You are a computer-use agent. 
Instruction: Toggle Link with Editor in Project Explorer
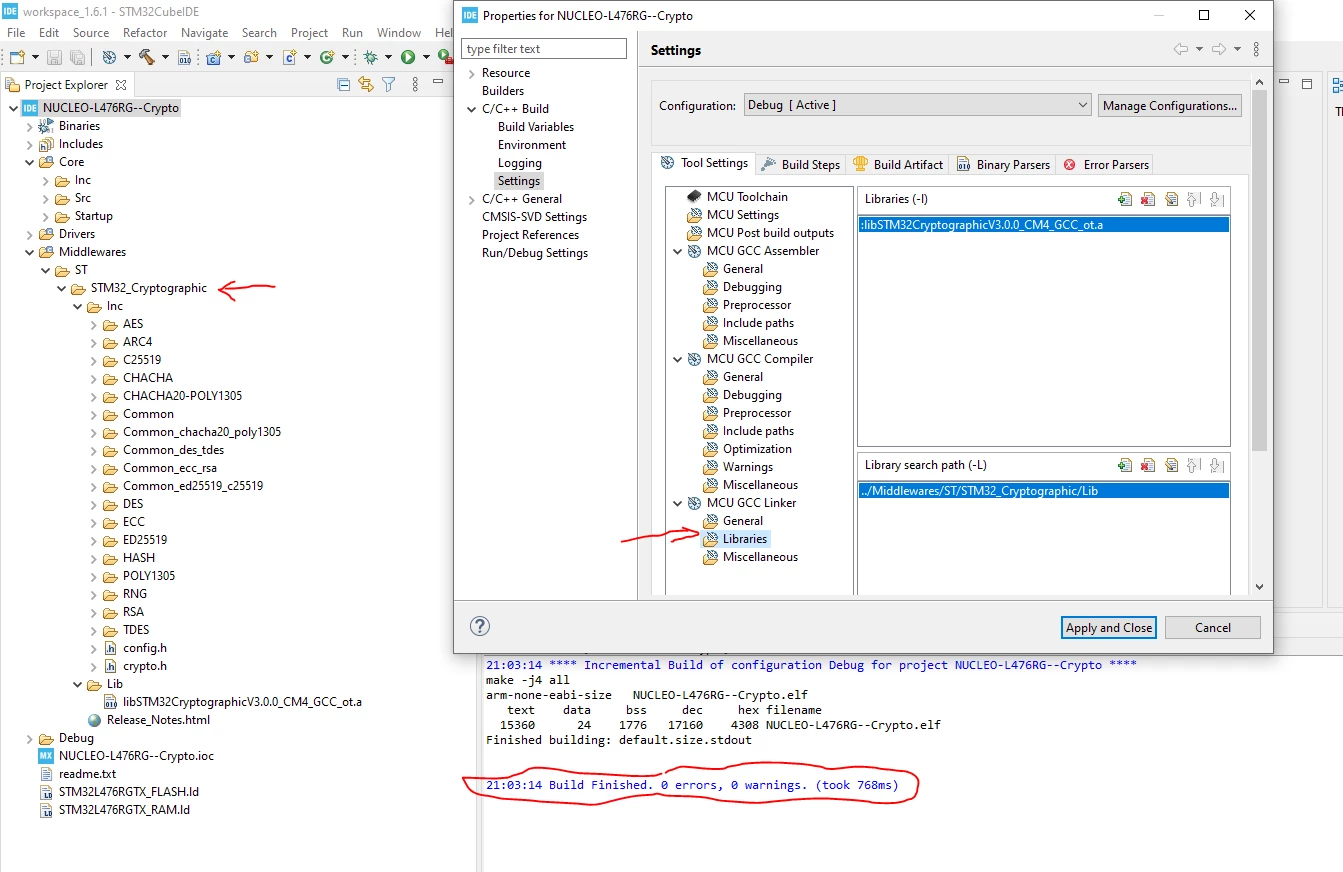point(366,85)
